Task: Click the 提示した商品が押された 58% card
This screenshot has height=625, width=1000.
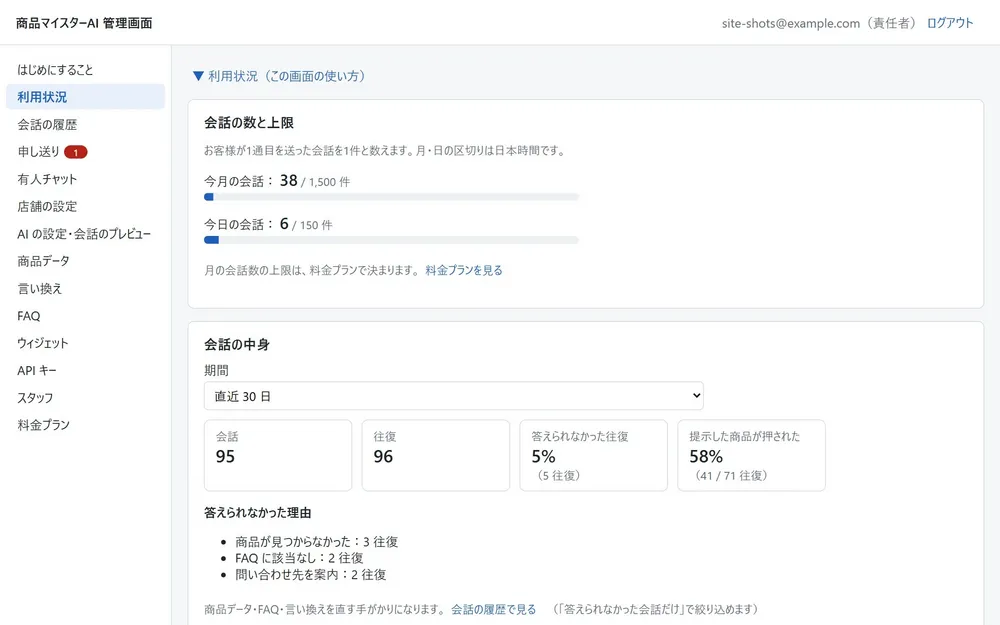Action: (751, 455)
